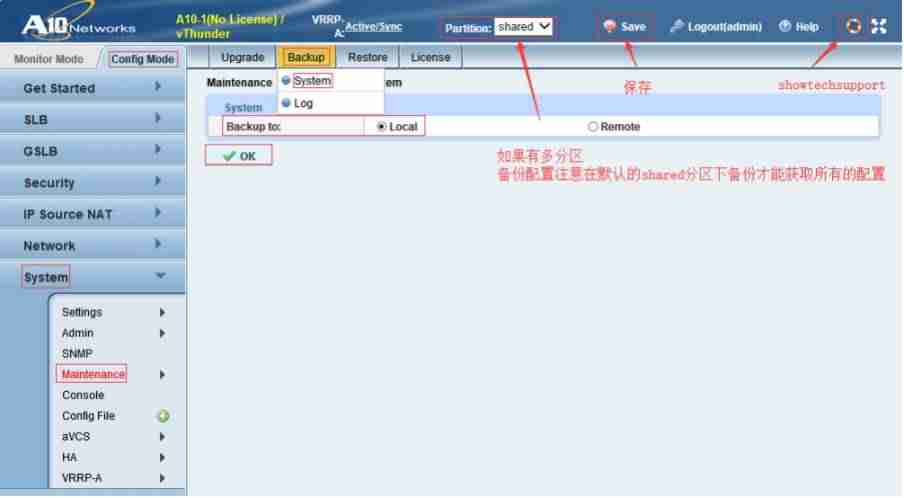Click the A10-1(No License) vThunder hostname text
This screenshot has width=904, height=498.
pyautogui.click(x=229, y=27)
